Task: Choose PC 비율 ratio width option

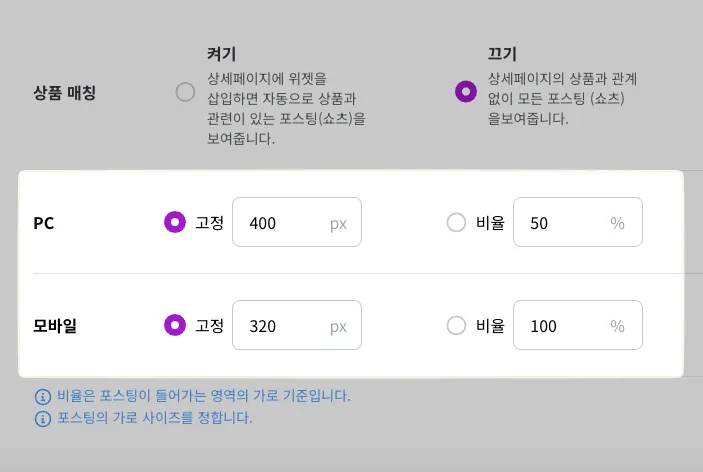Action: (456, 222)
